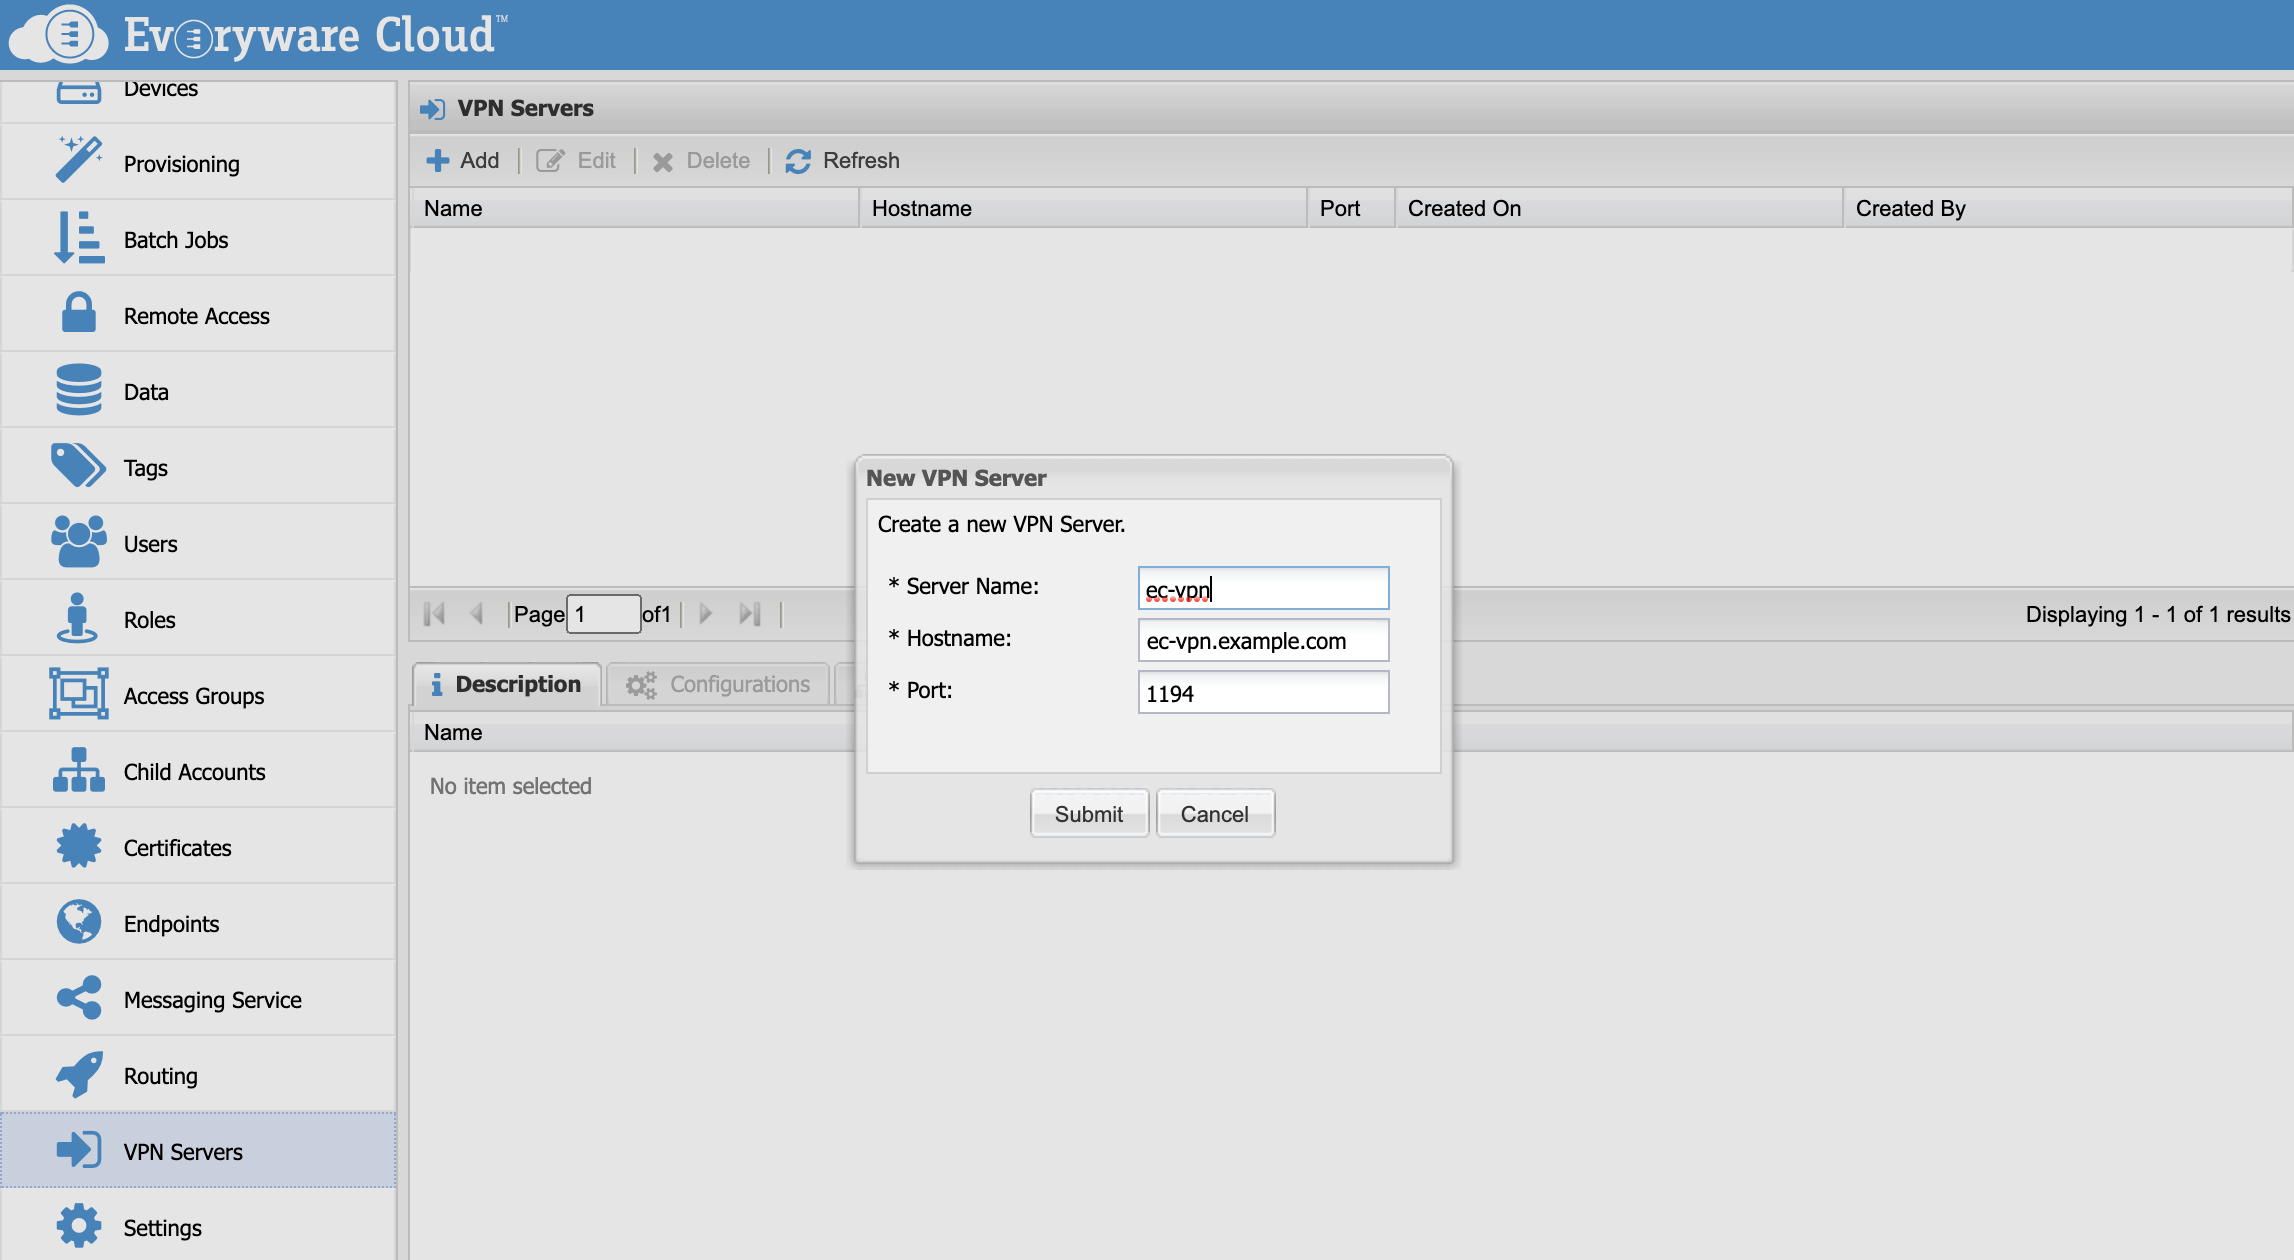Click the Delete toolbar button label
Image resolution: width=2294 pixels, height=1260 pixels.
pos(718,161)
